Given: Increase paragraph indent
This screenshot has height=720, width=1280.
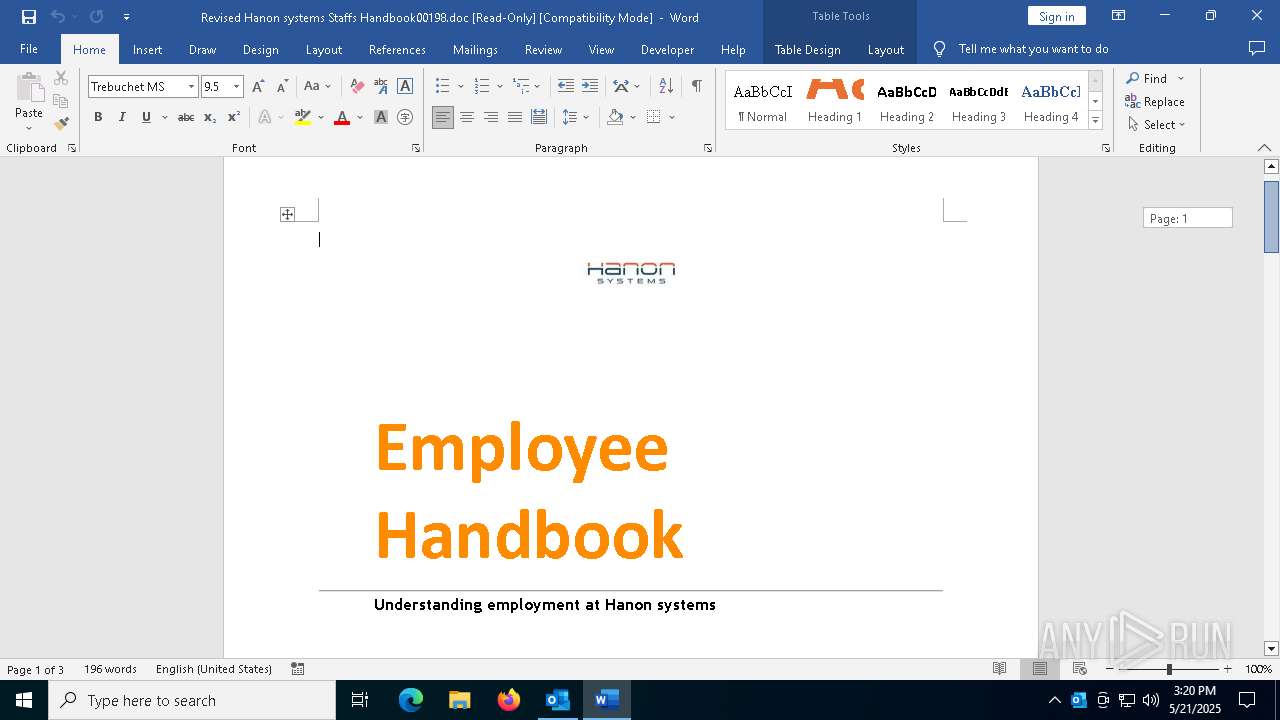Looking at the screenshot, I should point(590,87).
